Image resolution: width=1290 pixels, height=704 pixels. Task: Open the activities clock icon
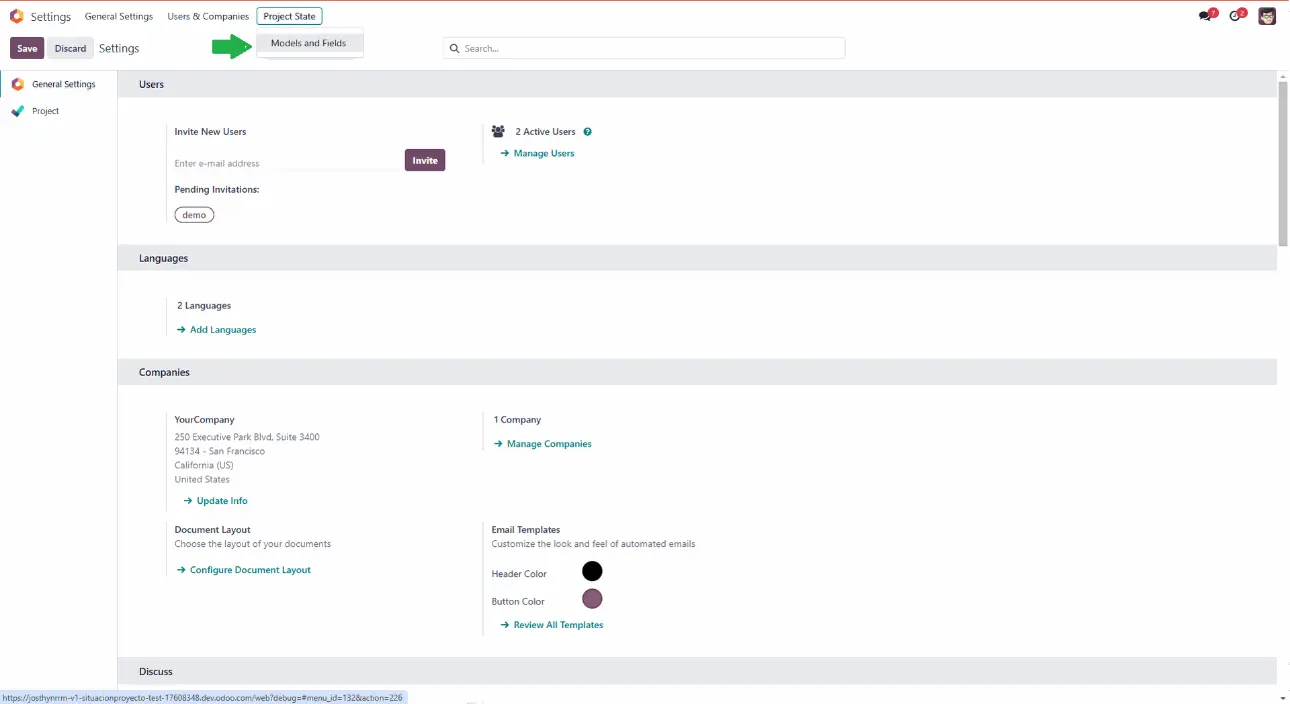1237,16
